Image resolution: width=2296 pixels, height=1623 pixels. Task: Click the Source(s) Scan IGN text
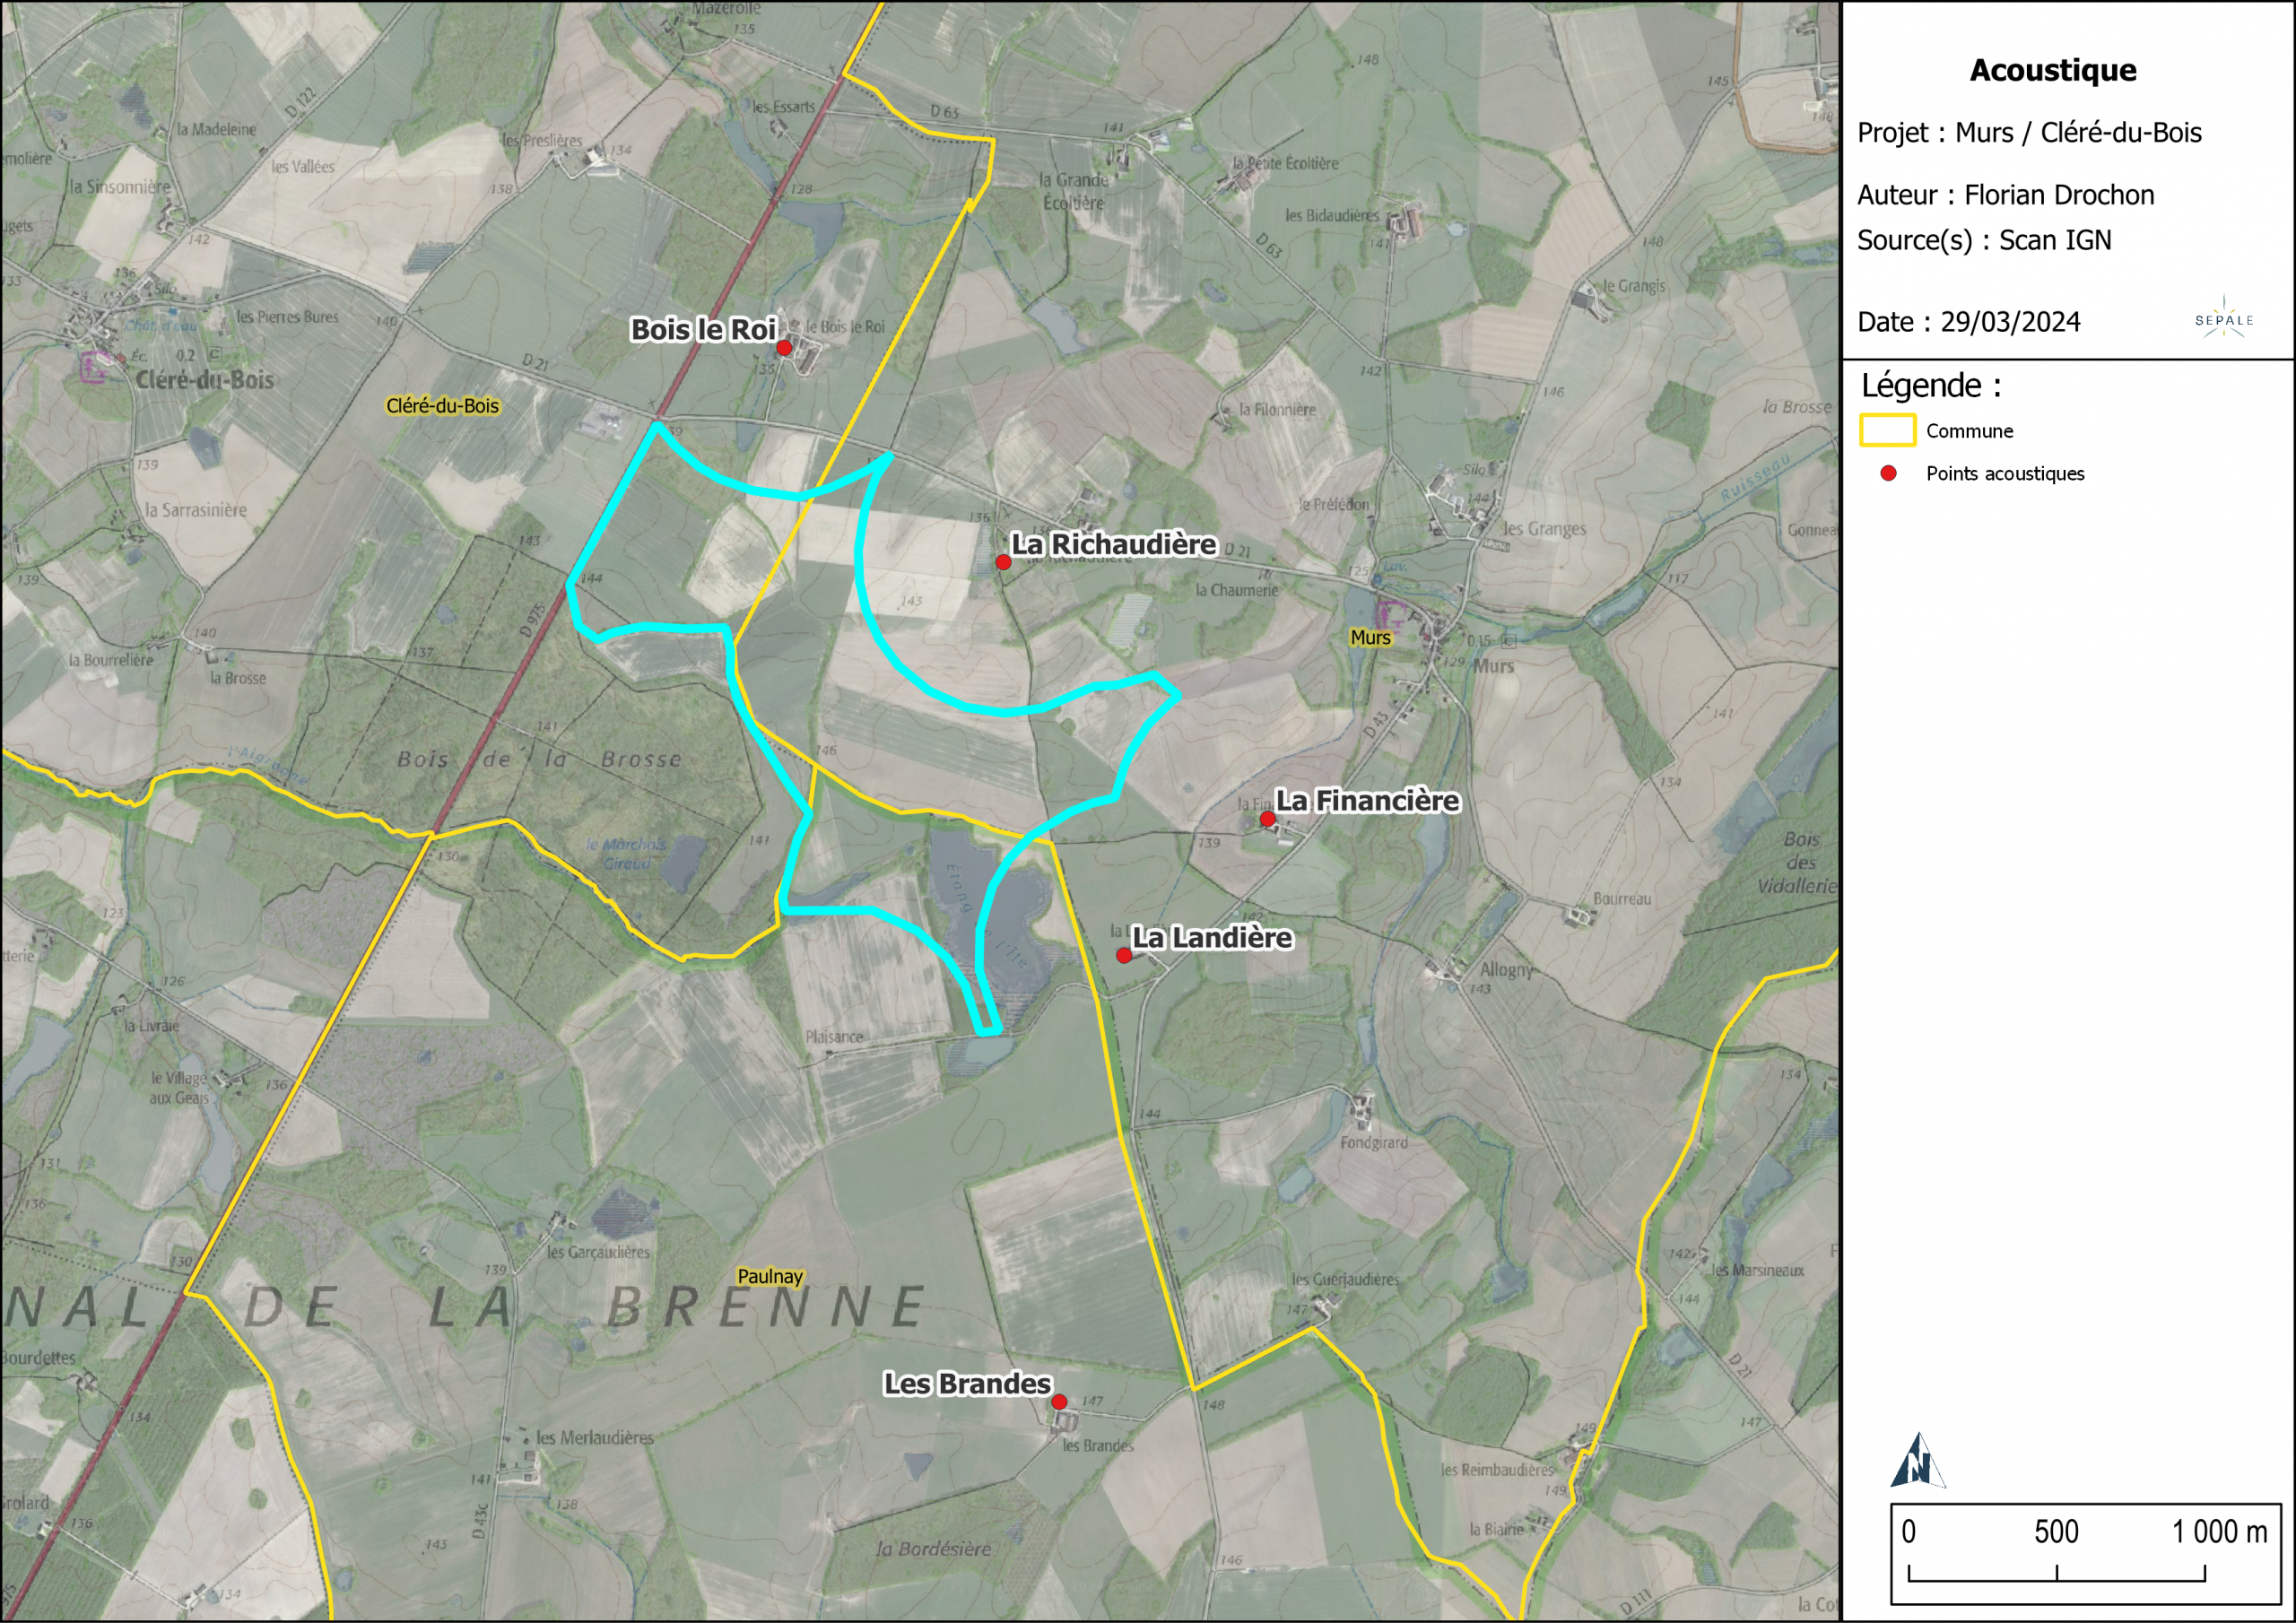[x=1984, y=241]
